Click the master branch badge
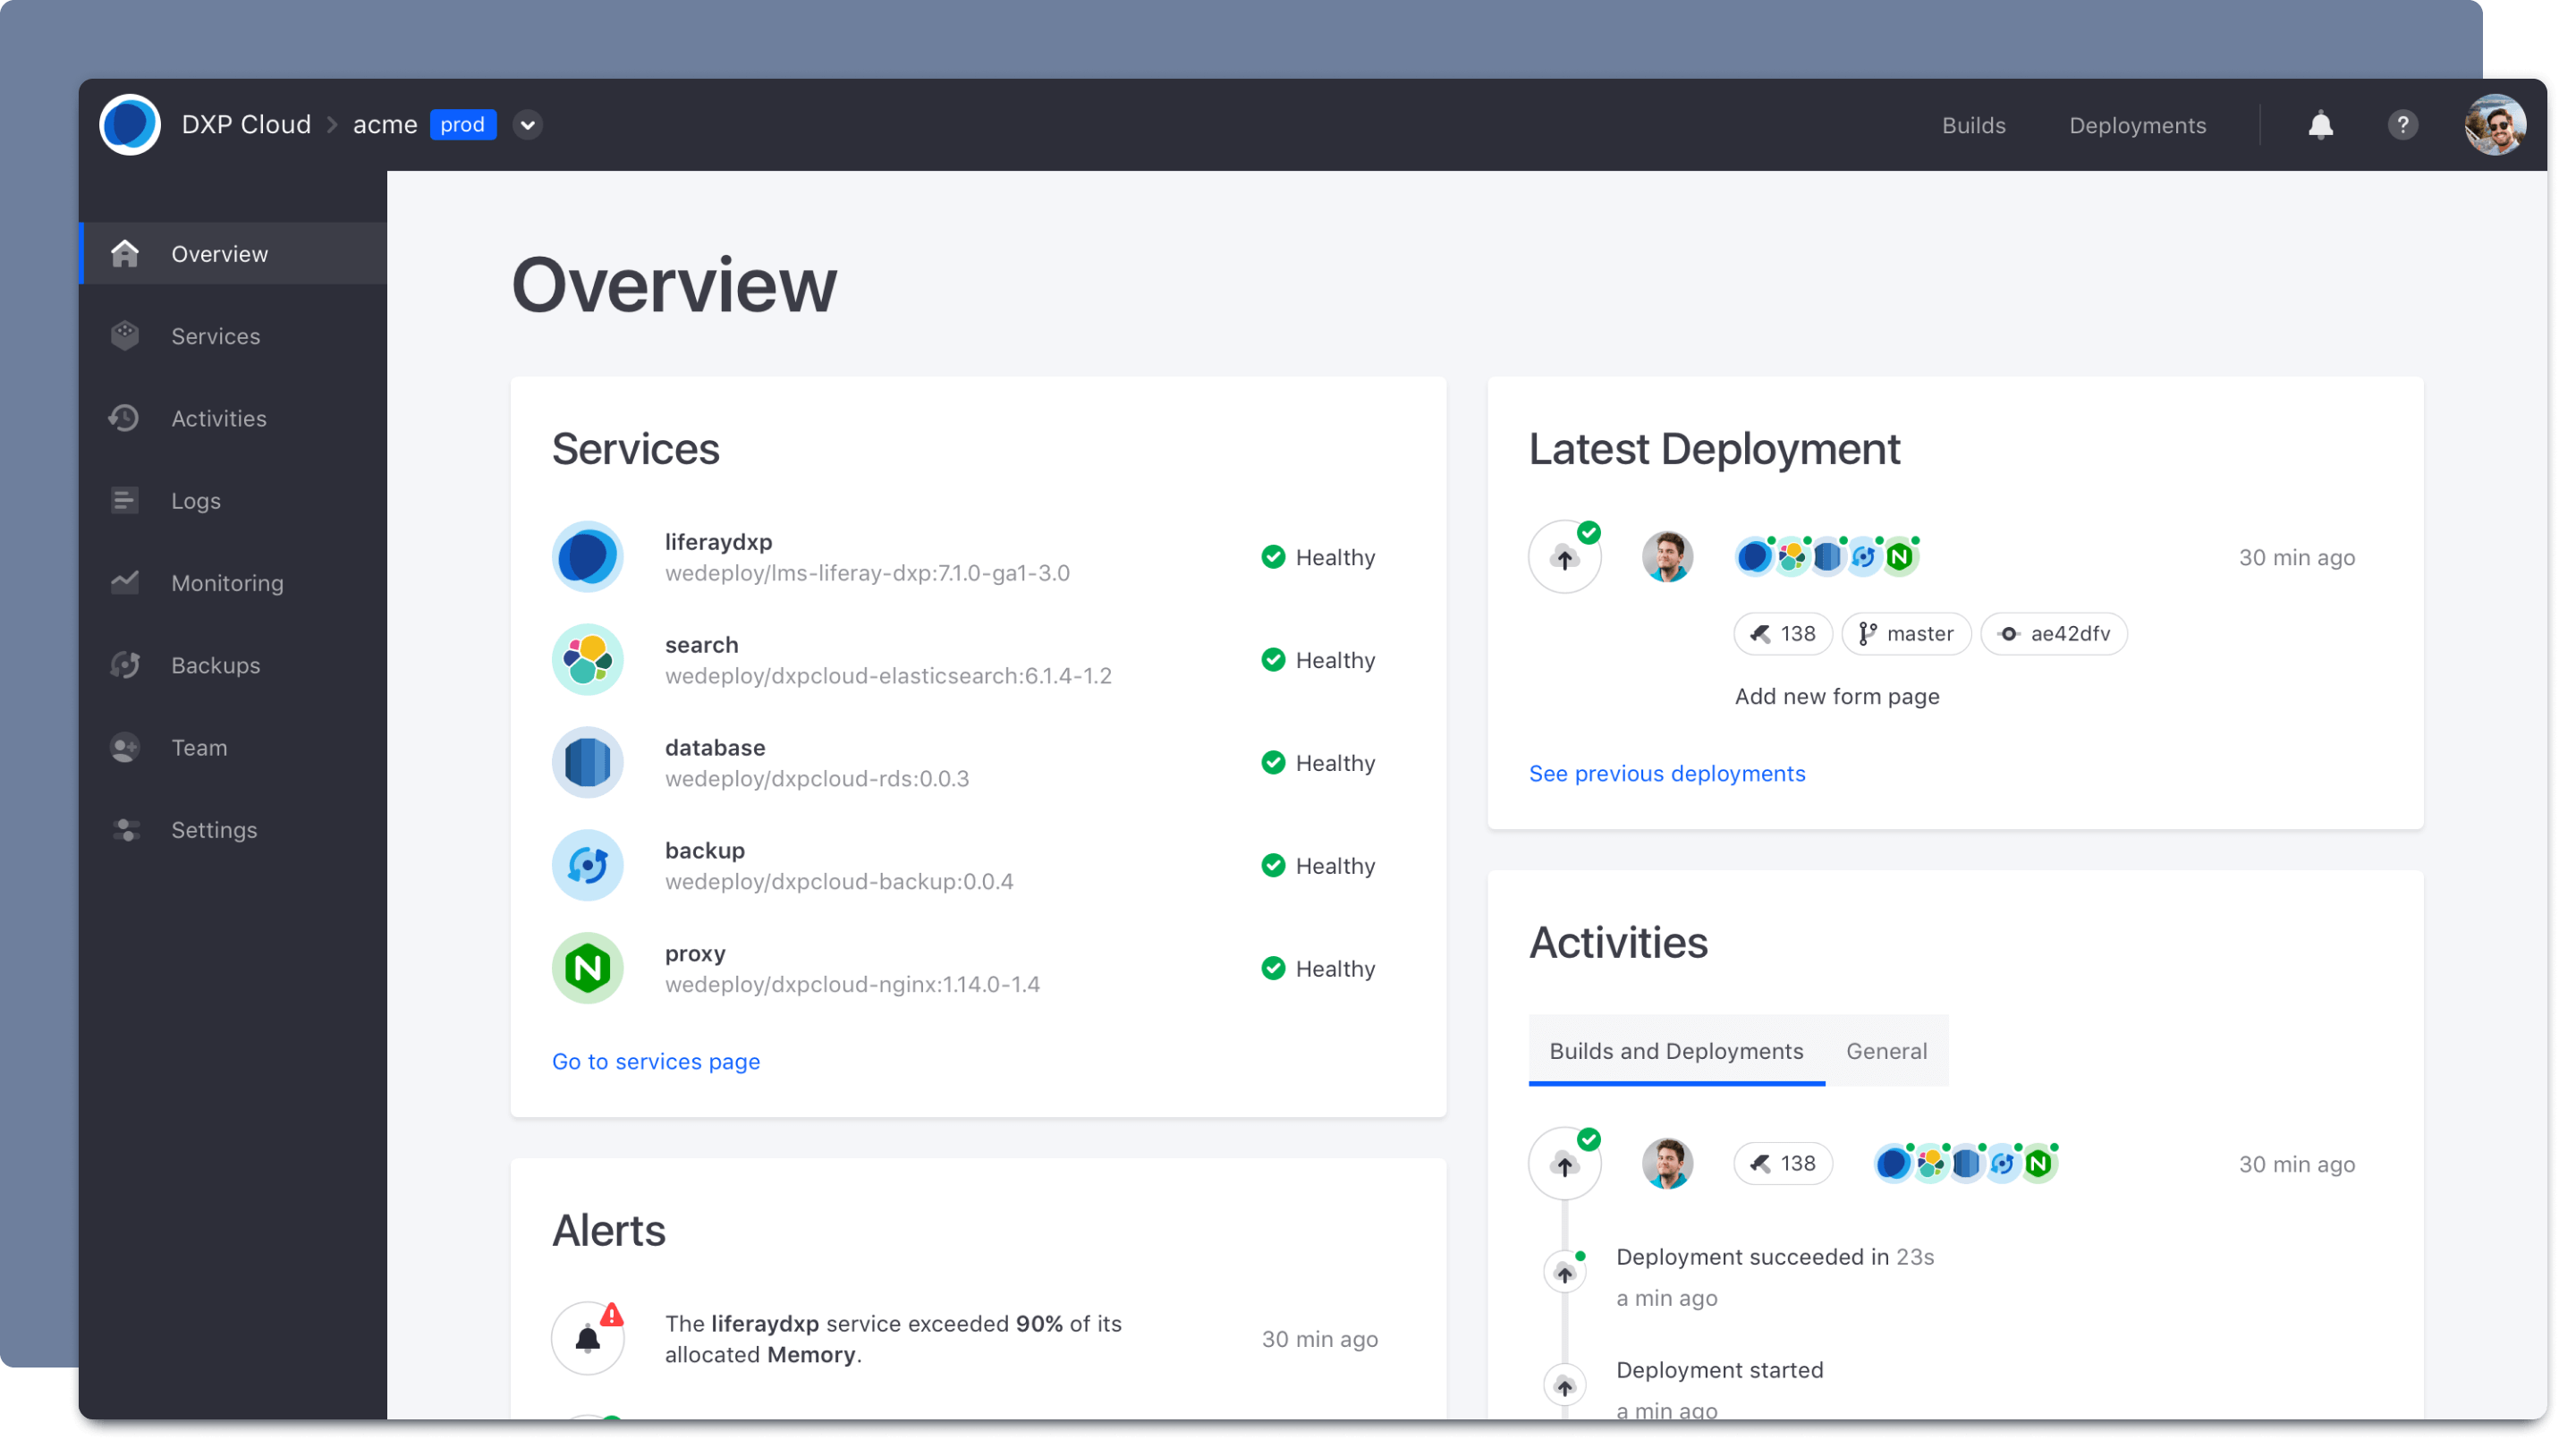Viewport: 2576px width, 1448px height. coord(1906,634)
